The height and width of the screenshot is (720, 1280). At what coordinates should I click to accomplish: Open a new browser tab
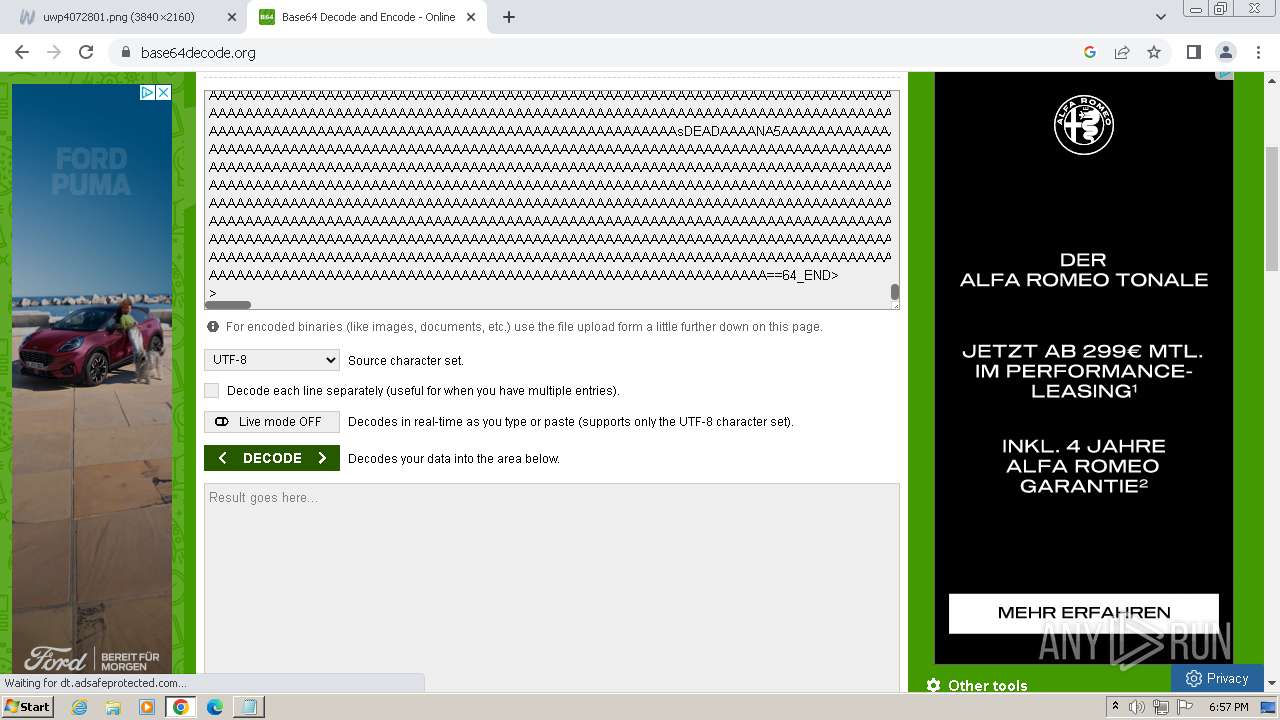coord(509,17)
